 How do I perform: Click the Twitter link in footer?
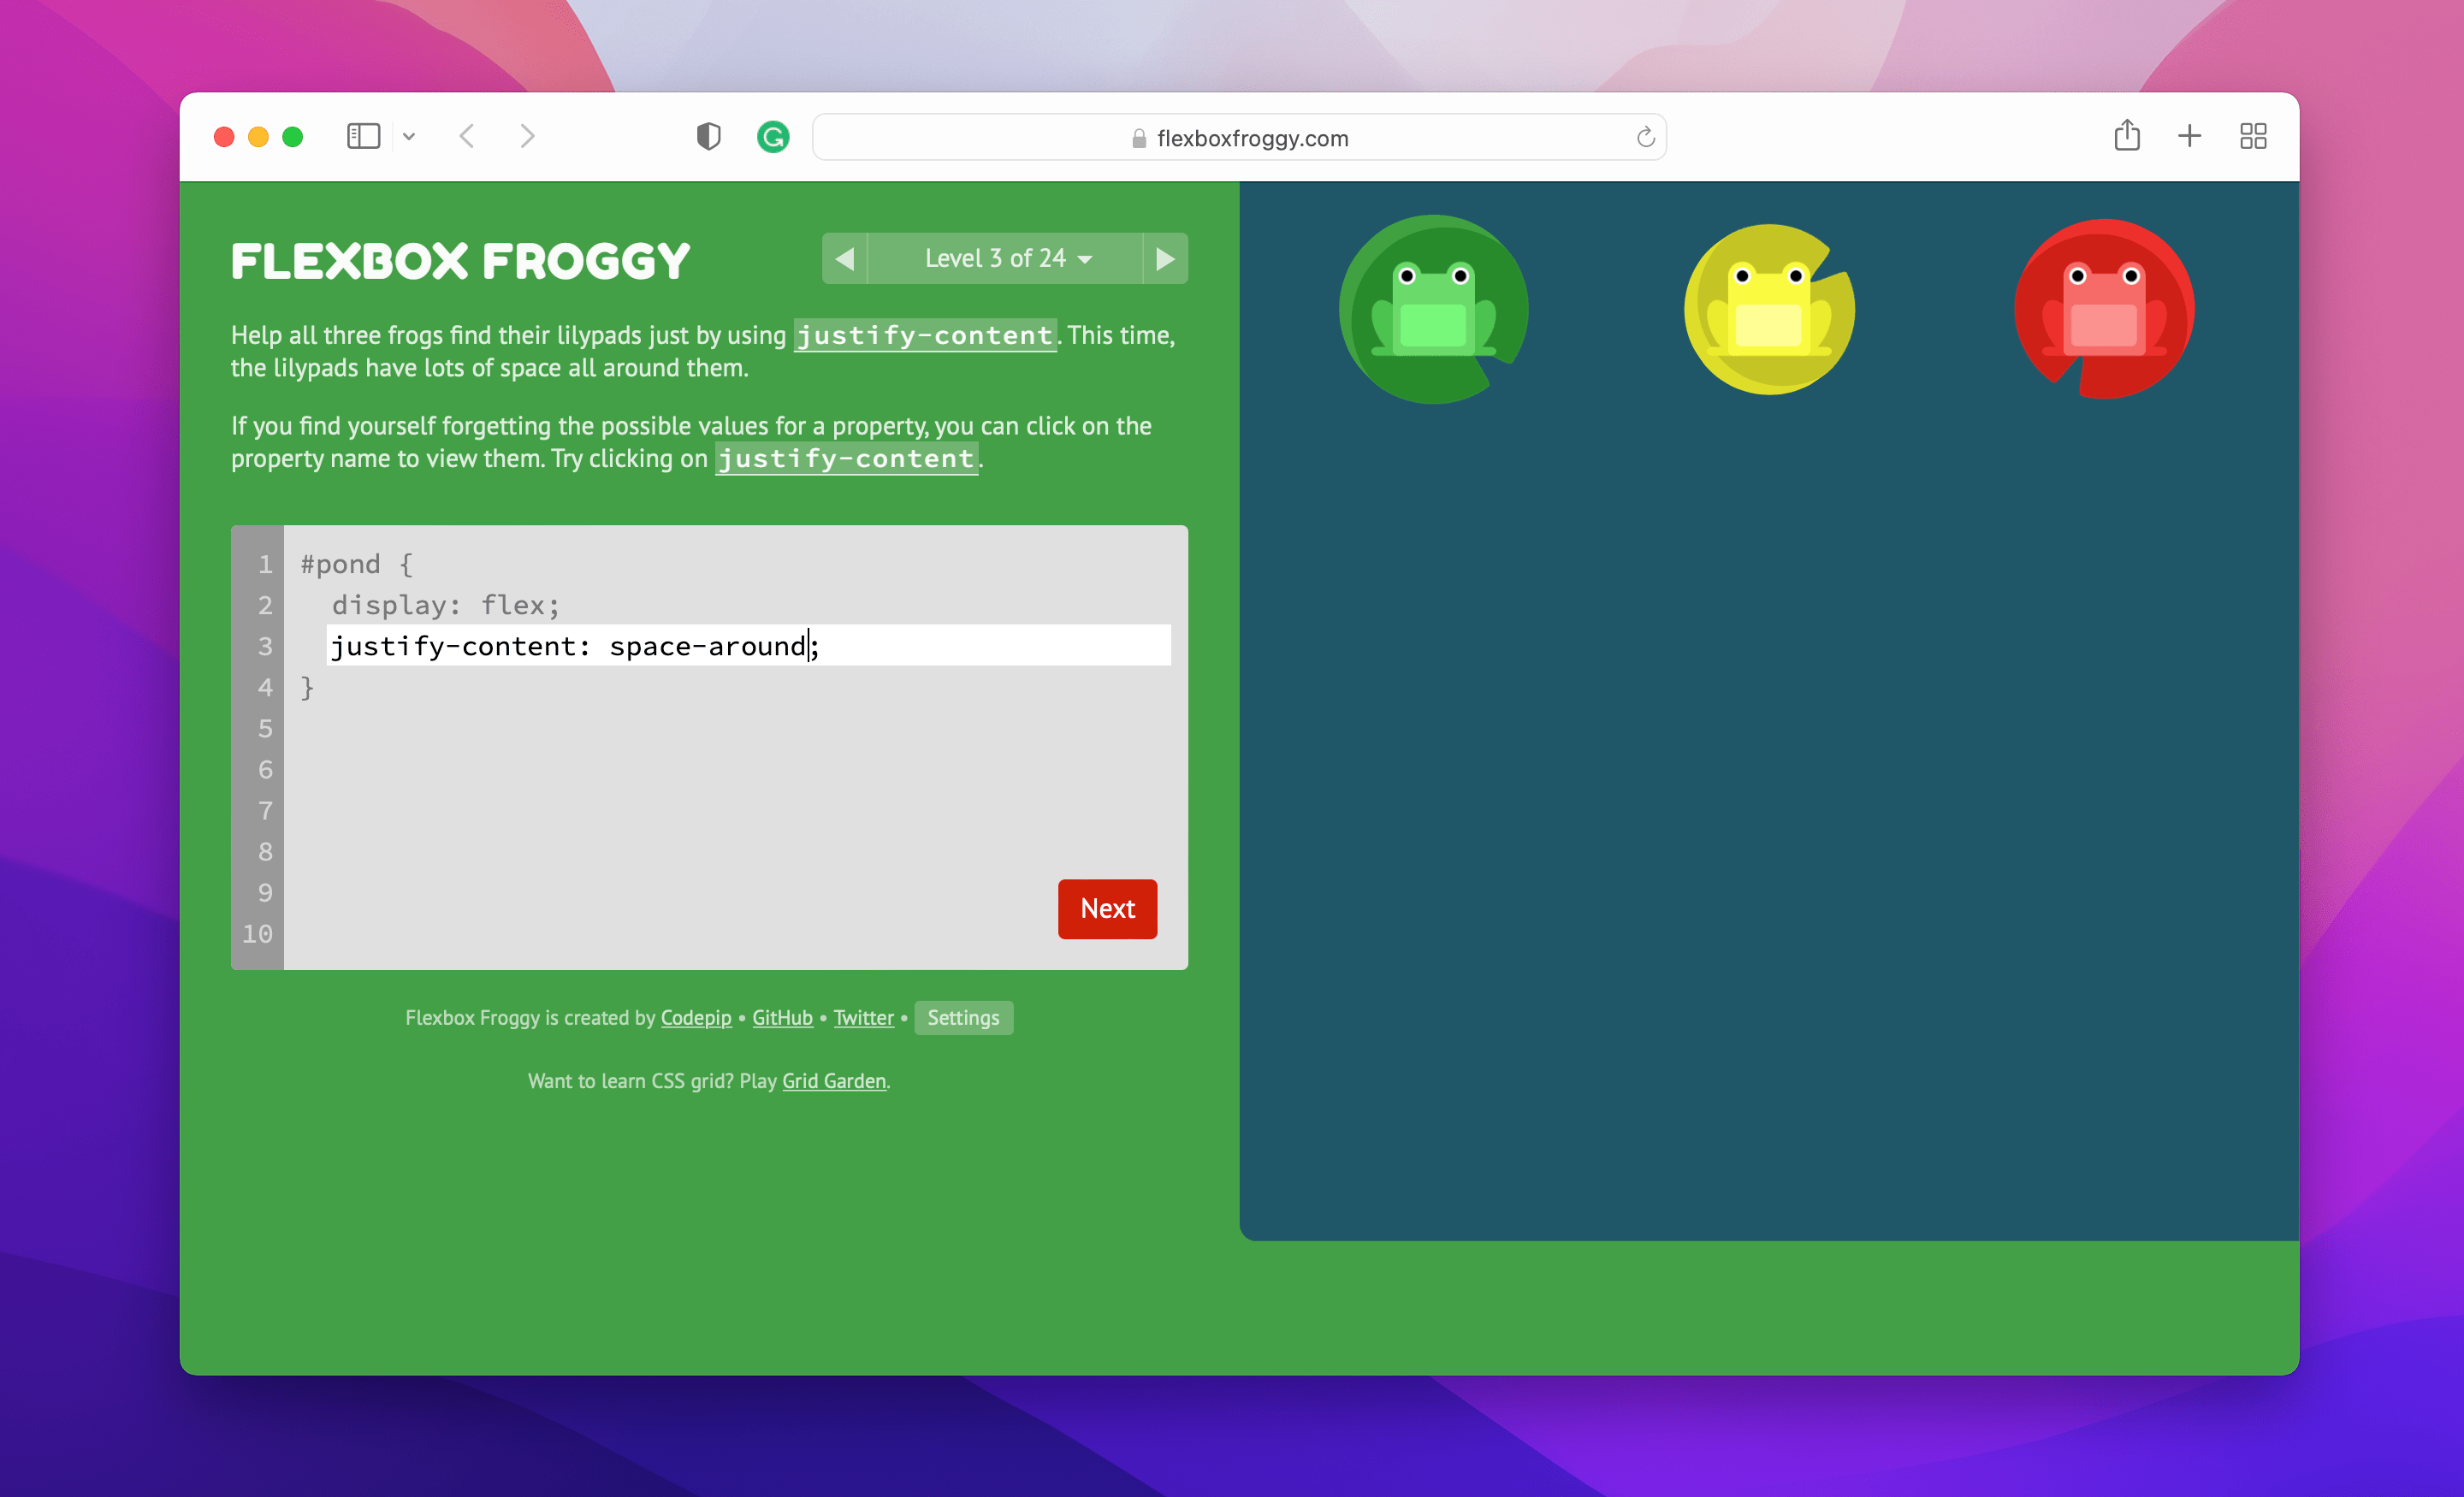[x=861, y=1017]
